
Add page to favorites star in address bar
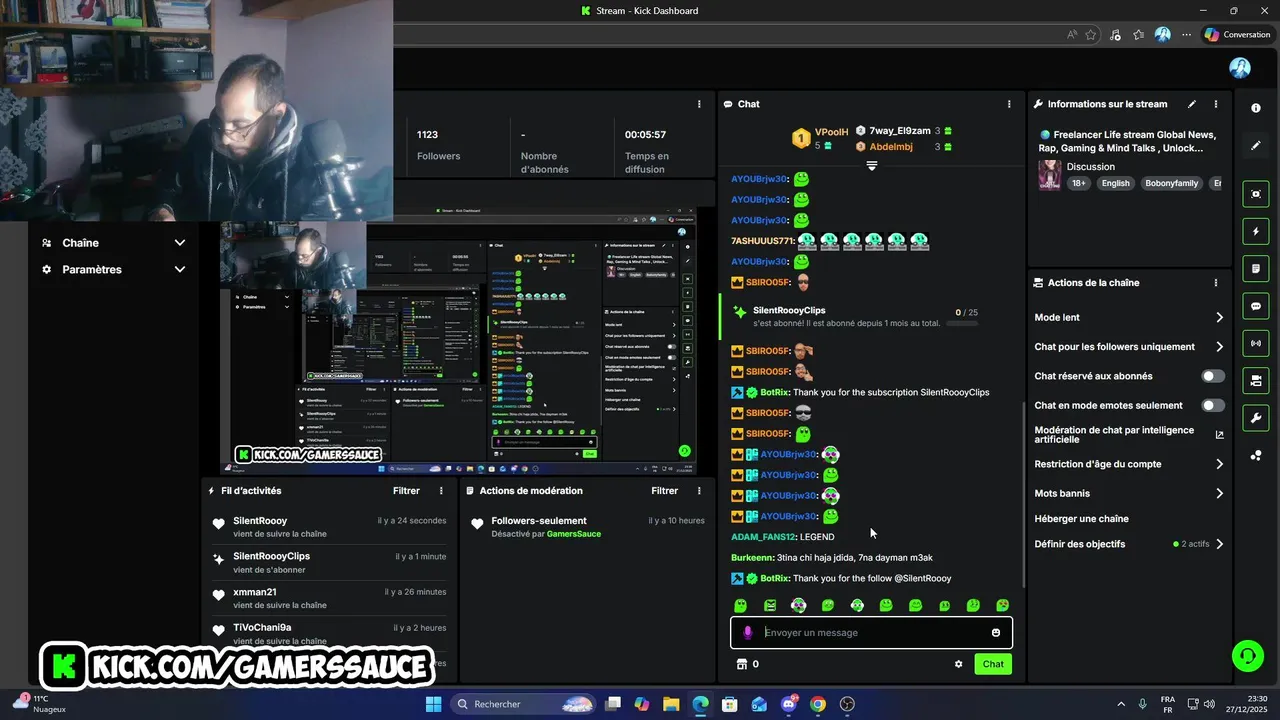coord(1091,34)
